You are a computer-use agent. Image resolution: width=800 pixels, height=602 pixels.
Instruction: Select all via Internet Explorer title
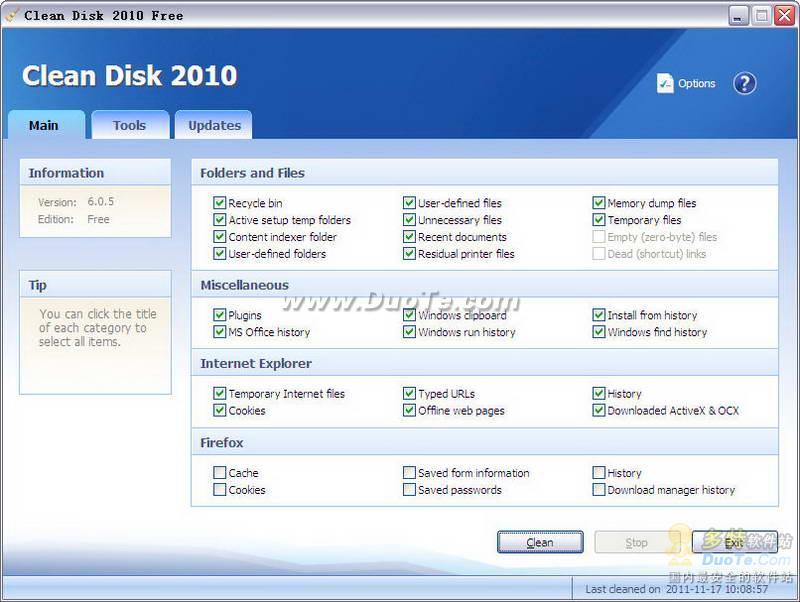(256, 364)
